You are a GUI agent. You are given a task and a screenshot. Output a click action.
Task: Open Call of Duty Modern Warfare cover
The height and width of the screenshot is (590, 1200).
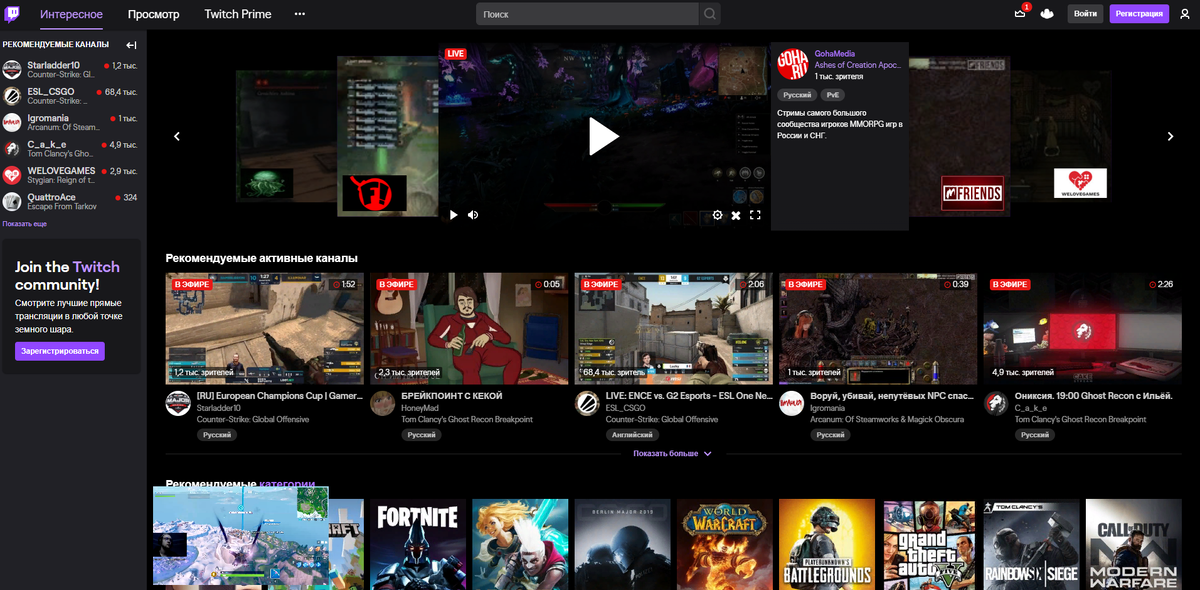[1133, 545]
